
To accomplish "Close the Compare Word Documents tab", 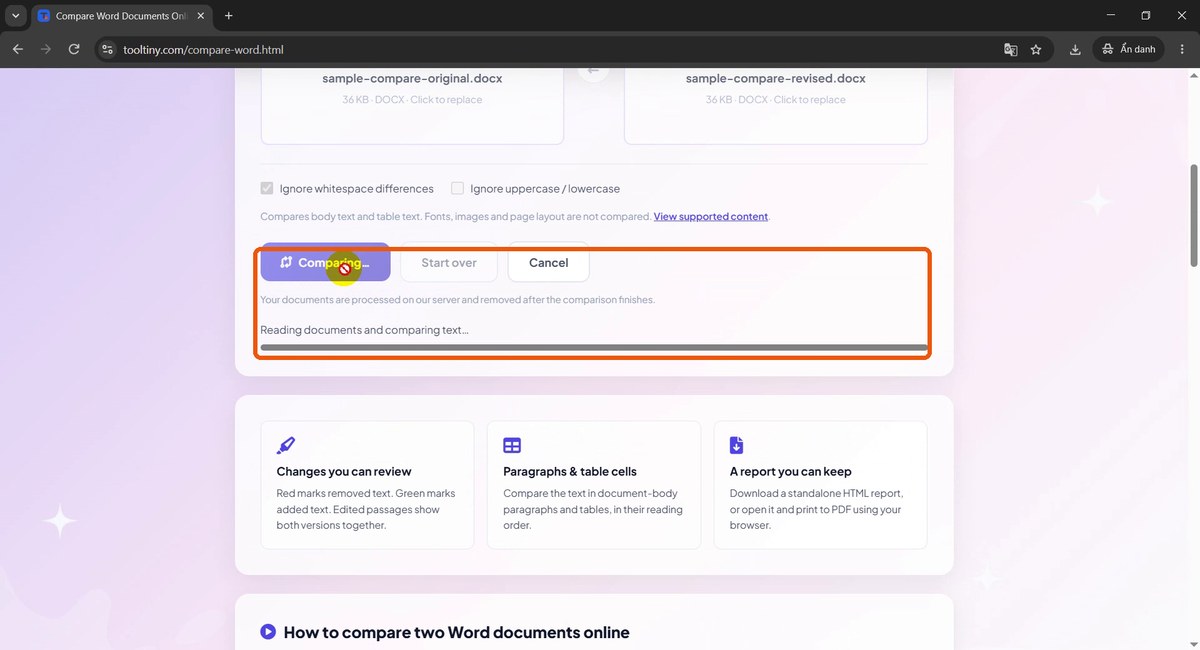I will click(x=199, y=16).
